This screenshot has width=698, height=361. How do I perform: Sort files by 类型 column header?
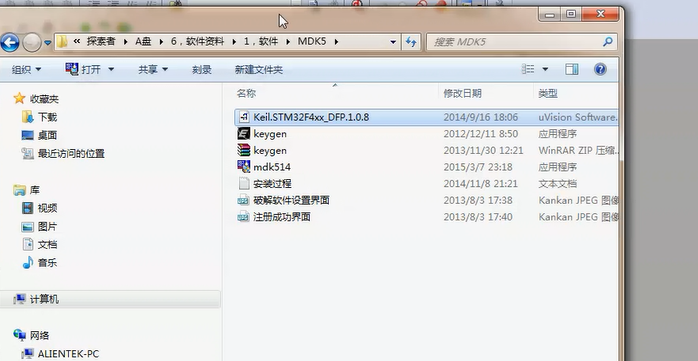click(548, 93)
